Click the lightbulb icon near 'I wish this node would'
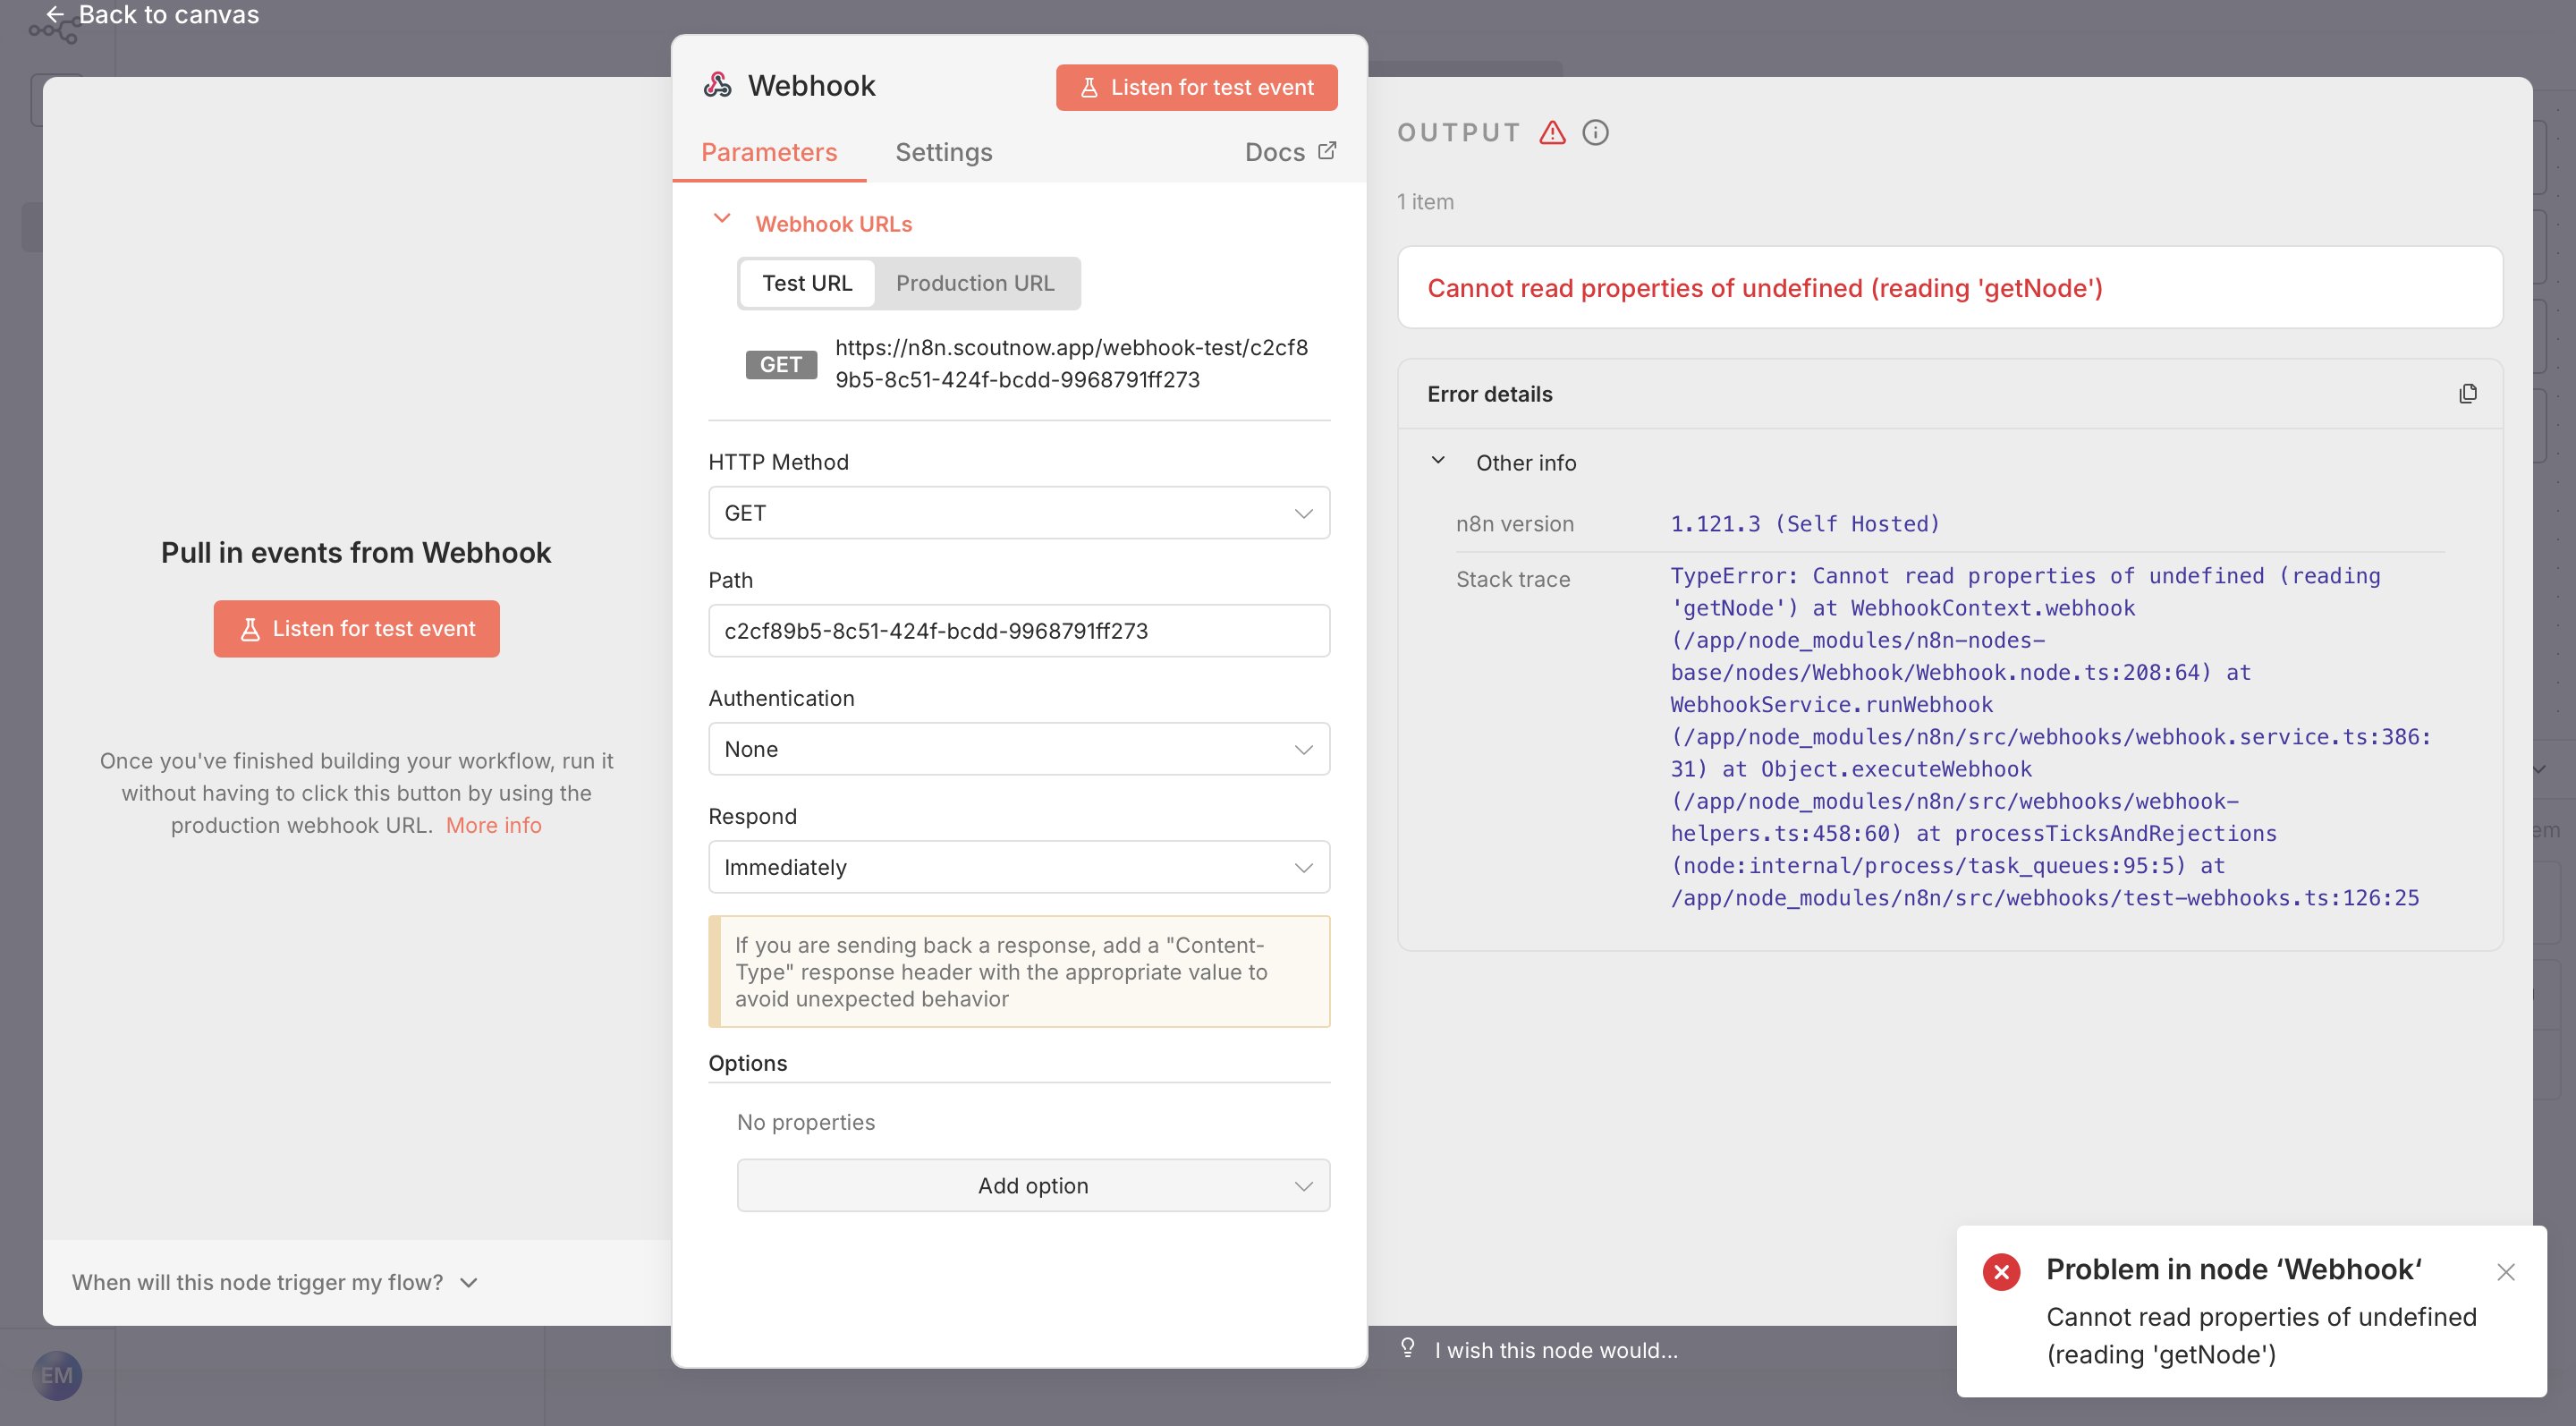The width and height of the screenshot is (2576, 1426). tap(1409, 1349)
